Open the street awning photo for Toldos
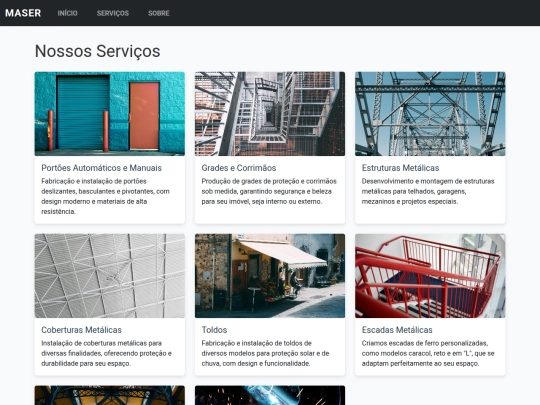This screenshot has width=540, height=405. 270,276
